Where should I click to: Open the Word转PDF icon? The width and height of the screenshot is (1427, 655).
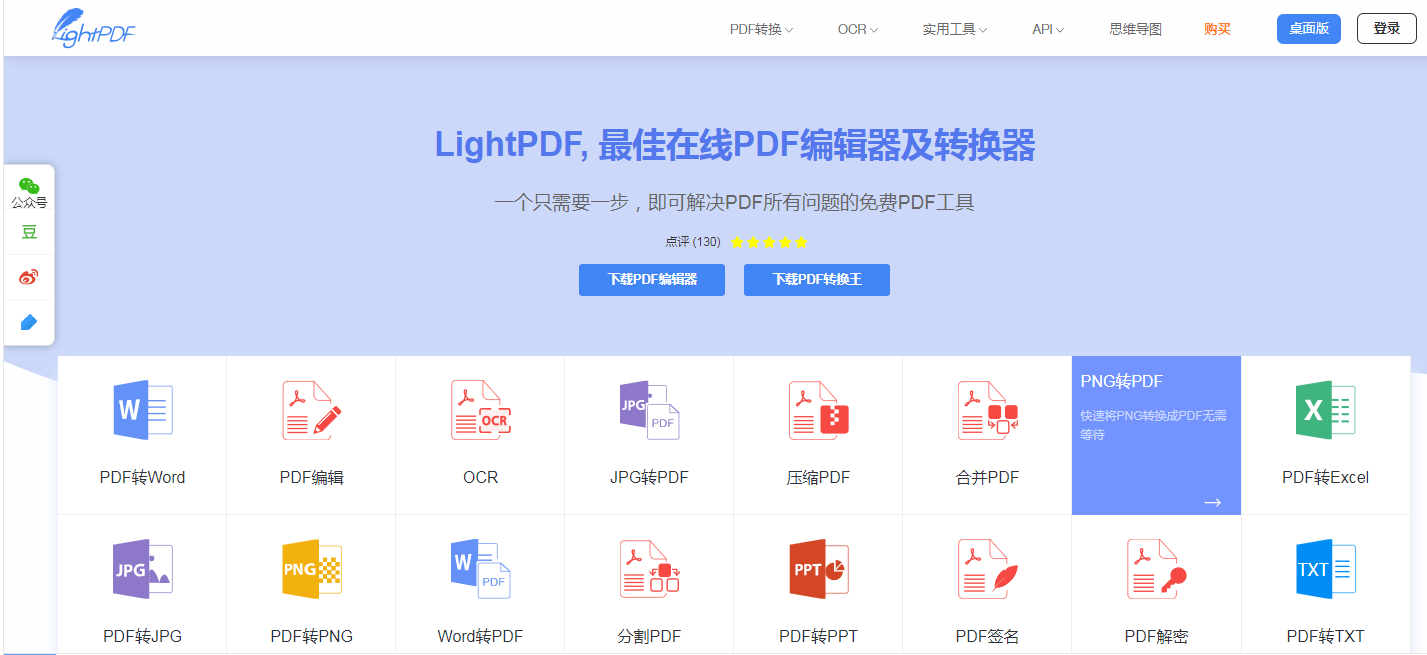480,569
